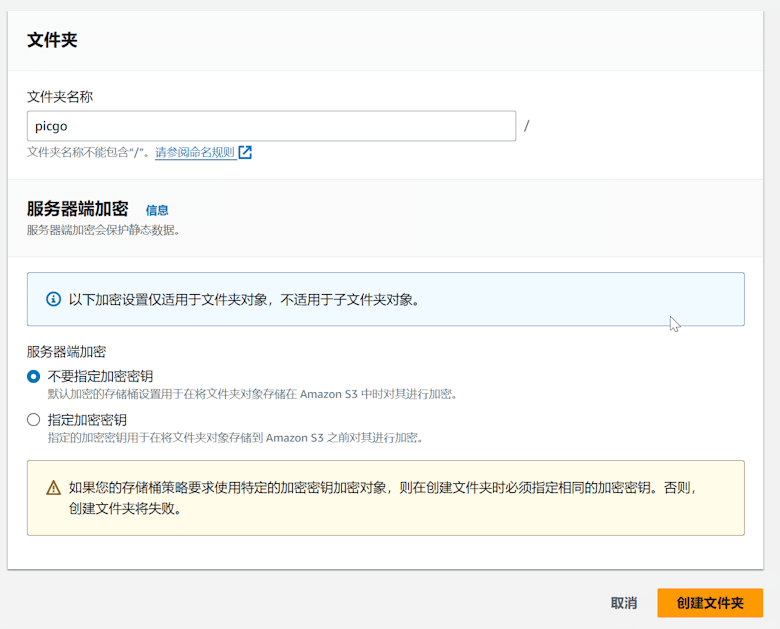The width and height of the screenshot is (780, 629).
Task: Click the 文件夹 panel heading
Action: pos(52,40)
